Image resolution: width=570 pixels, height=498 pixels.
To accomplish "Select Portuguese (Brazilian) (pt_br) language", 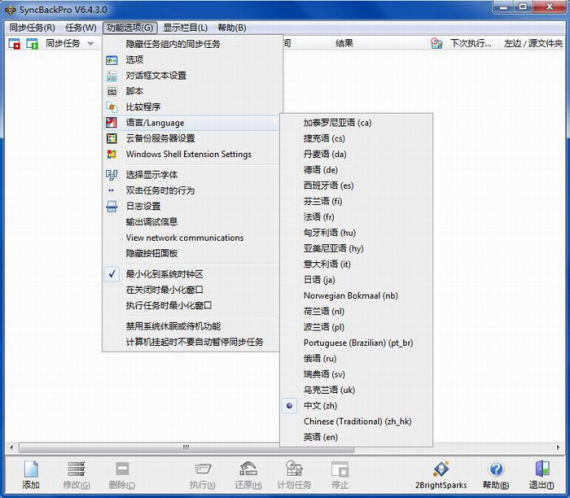I will coord(357,343).
